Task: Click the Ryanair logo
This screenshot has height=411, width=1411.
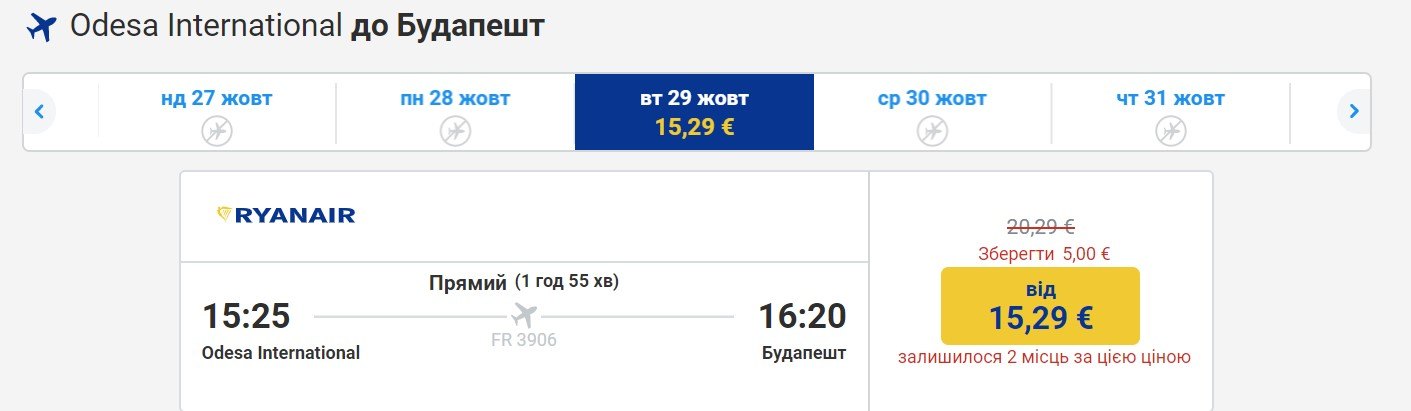Action: tap(286, 215)
